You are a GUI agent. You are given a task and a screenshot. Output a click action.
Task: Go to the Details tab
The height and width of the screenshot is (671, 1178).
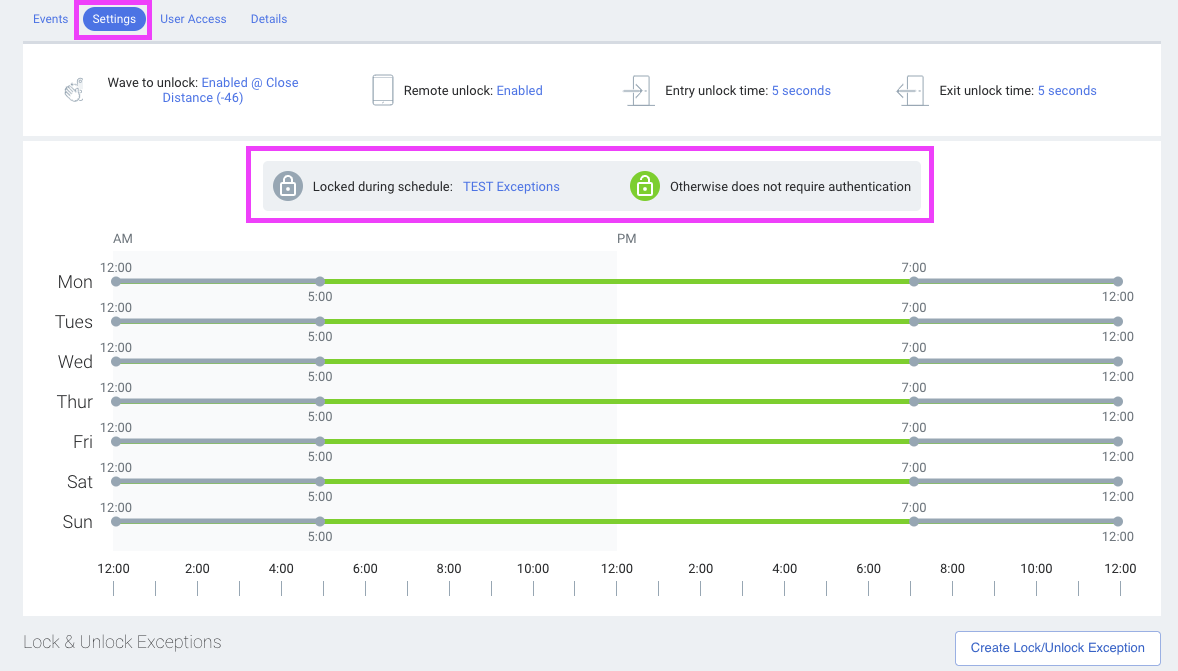point(269,19)
